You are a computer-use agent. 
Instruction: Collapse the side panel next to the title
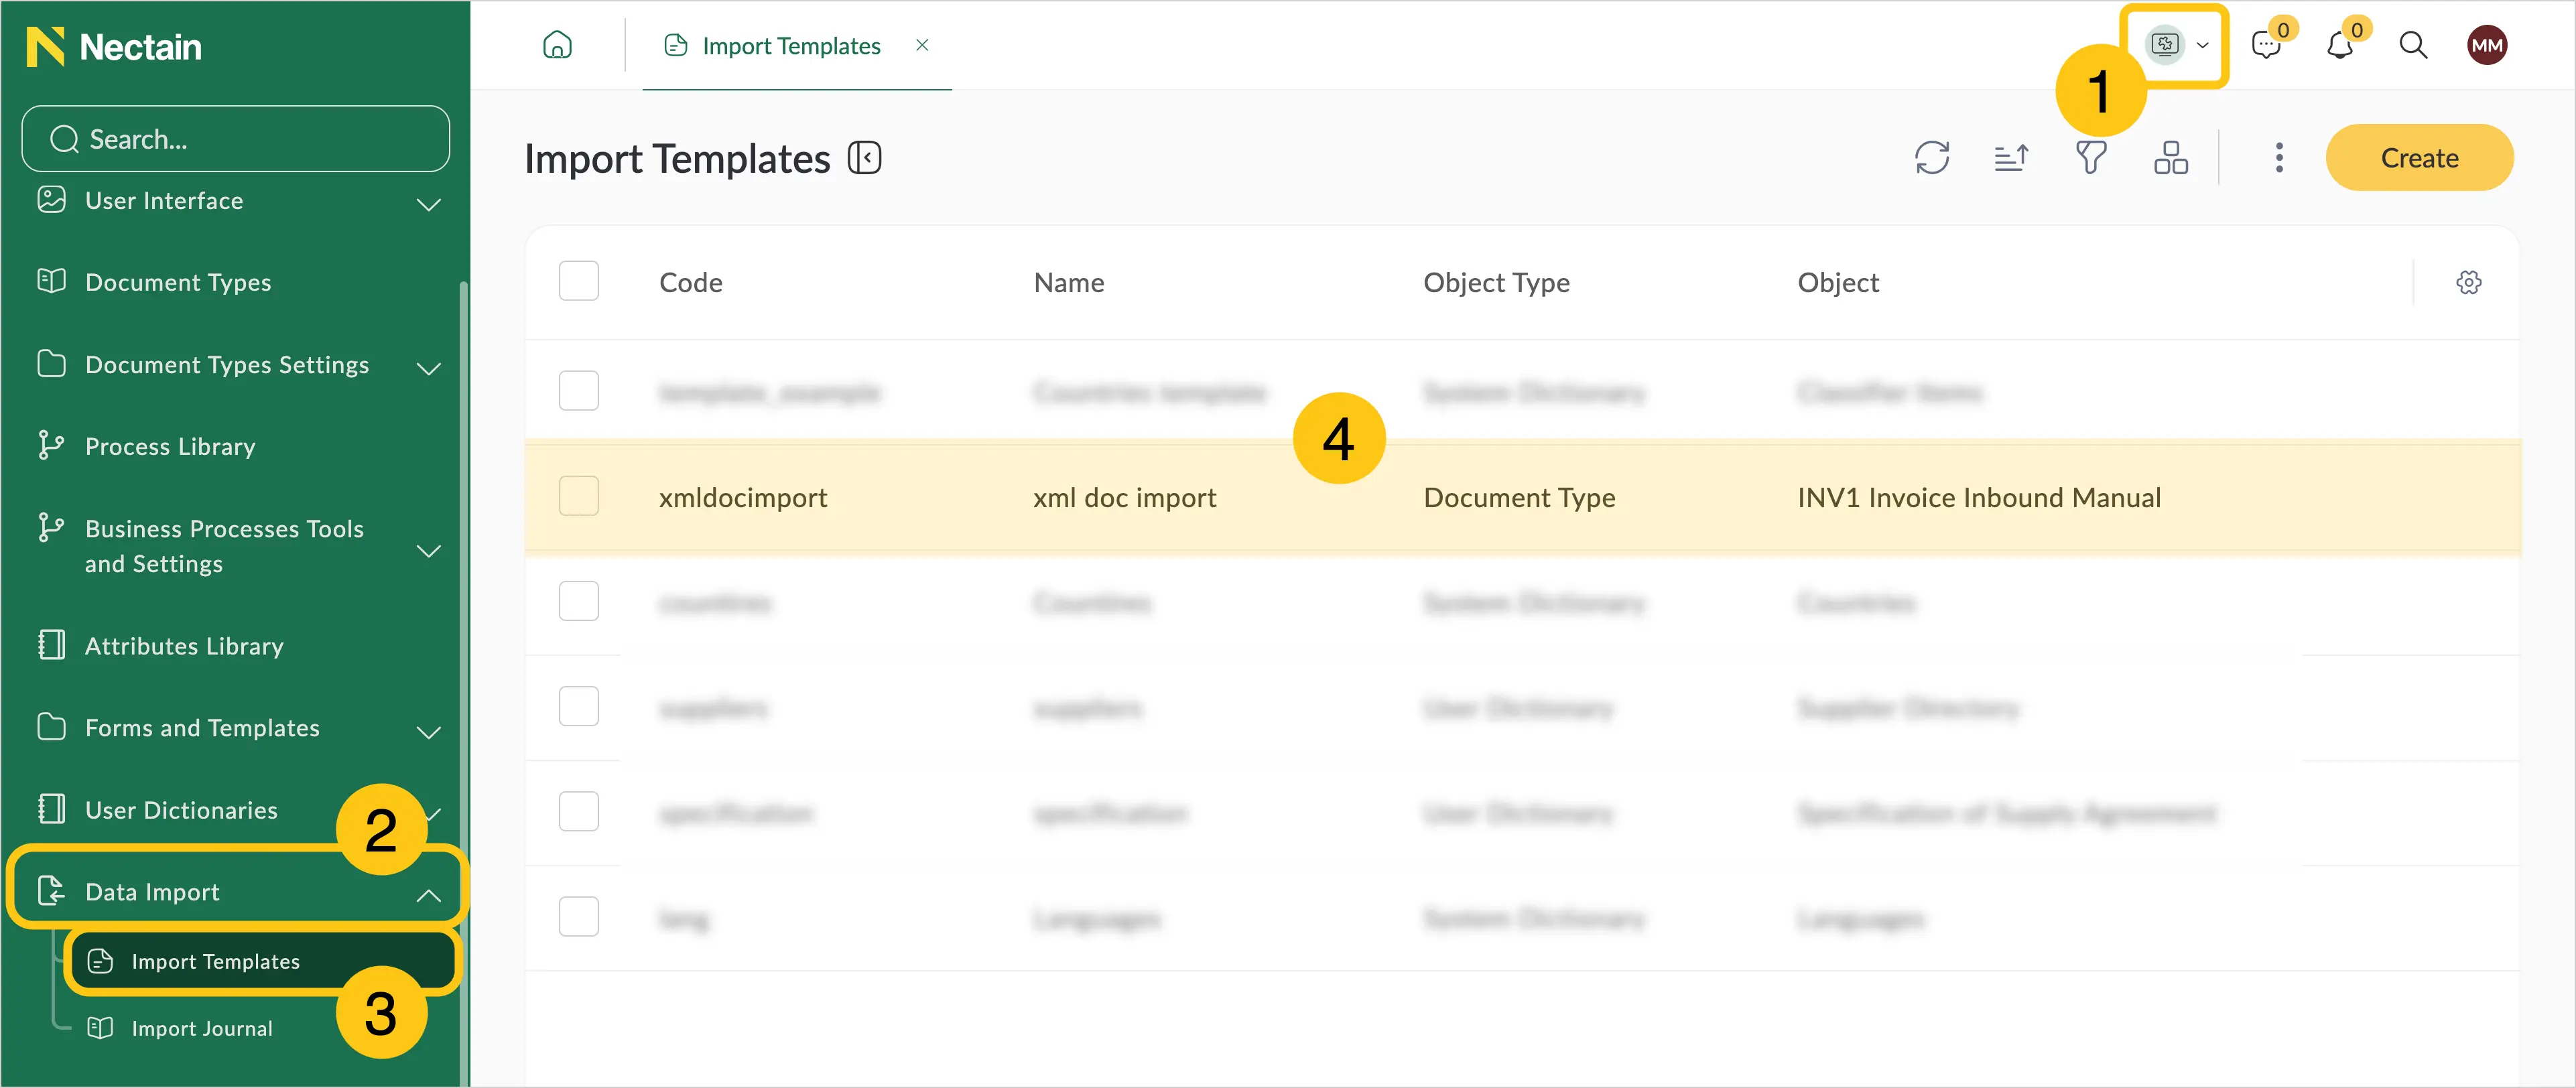[865, 158]
